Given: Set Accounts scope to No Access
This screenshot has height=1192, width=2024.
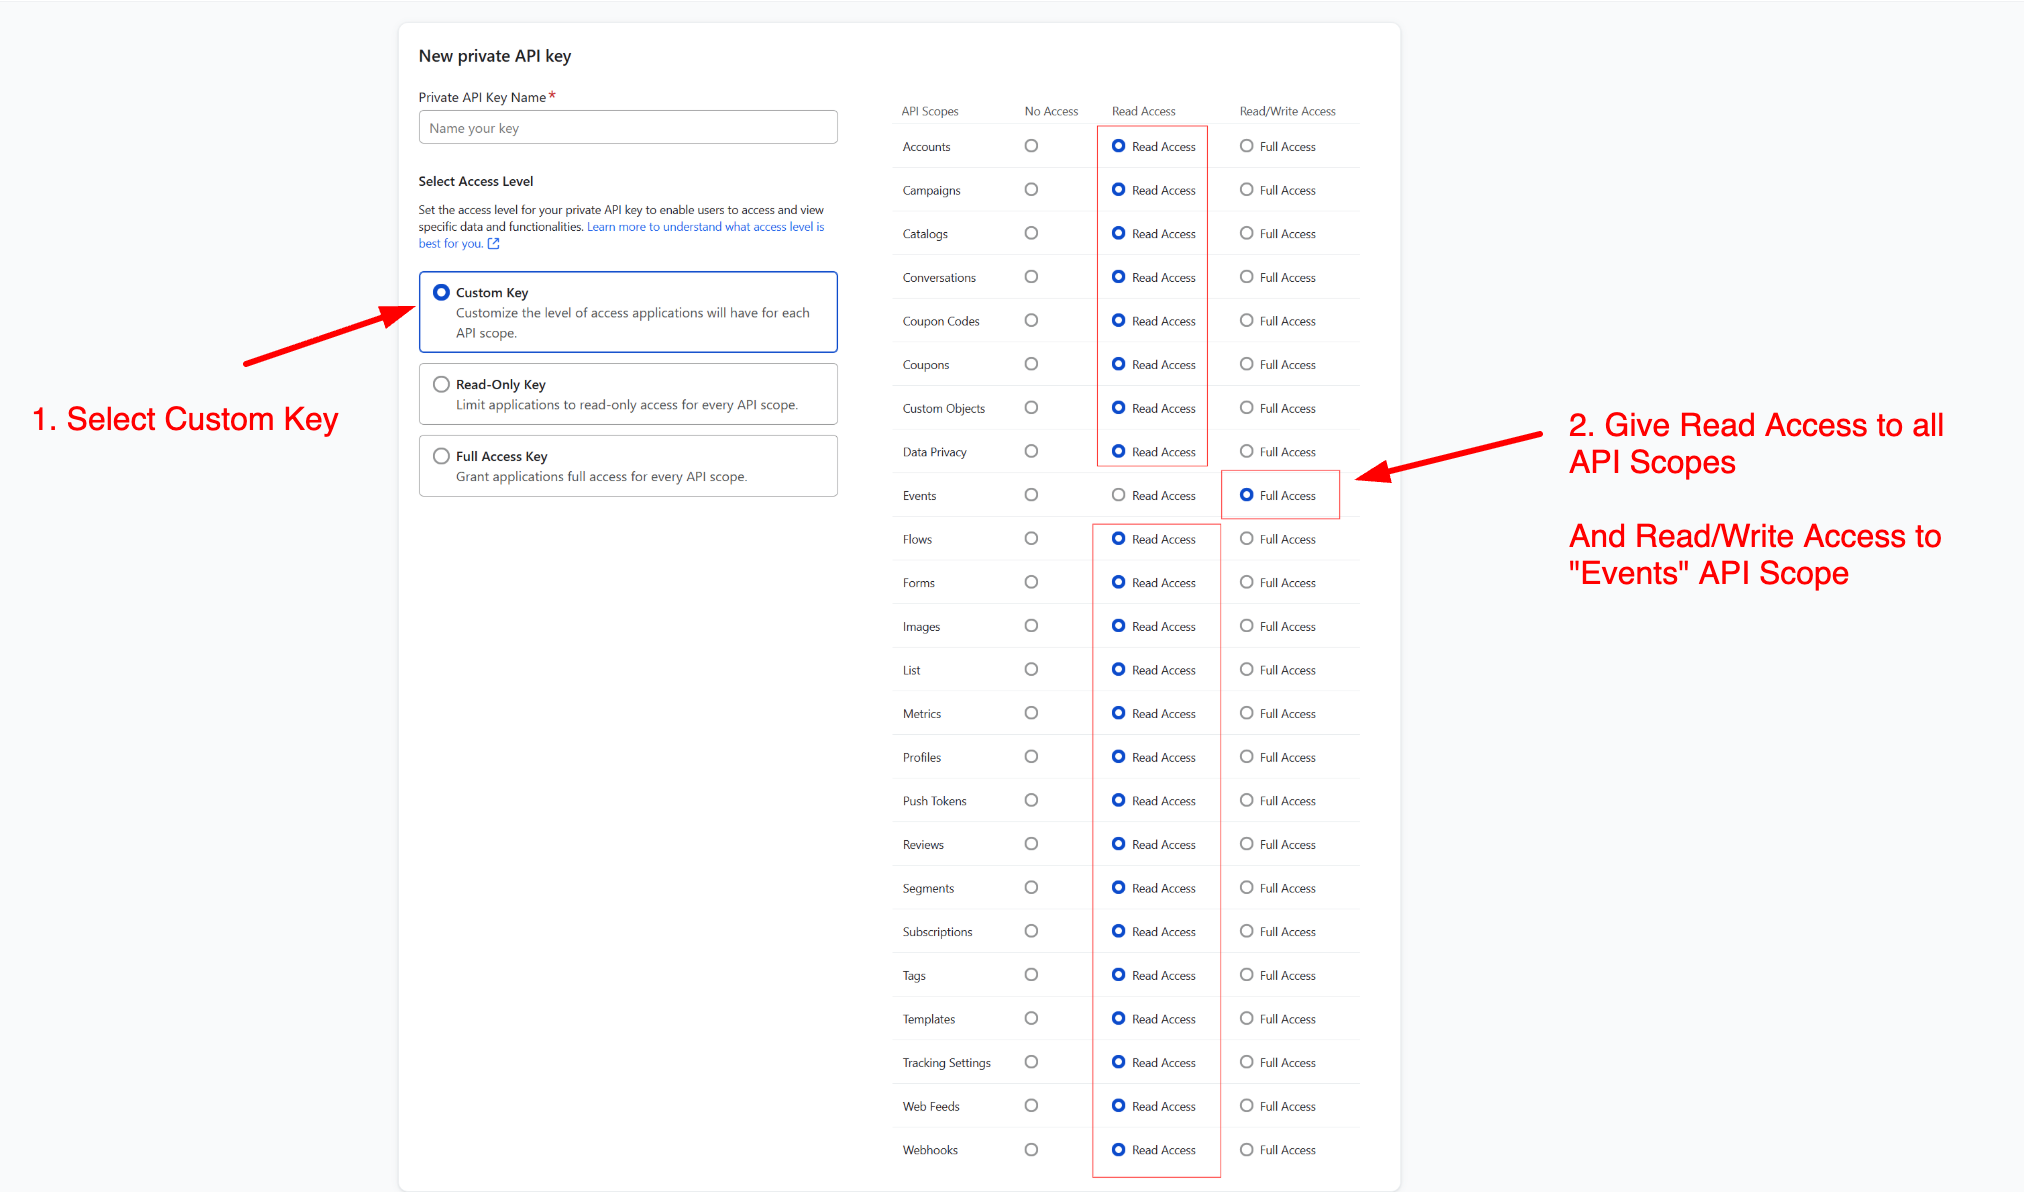Looking at the screenshot, I should click(x=1031, y=146).
